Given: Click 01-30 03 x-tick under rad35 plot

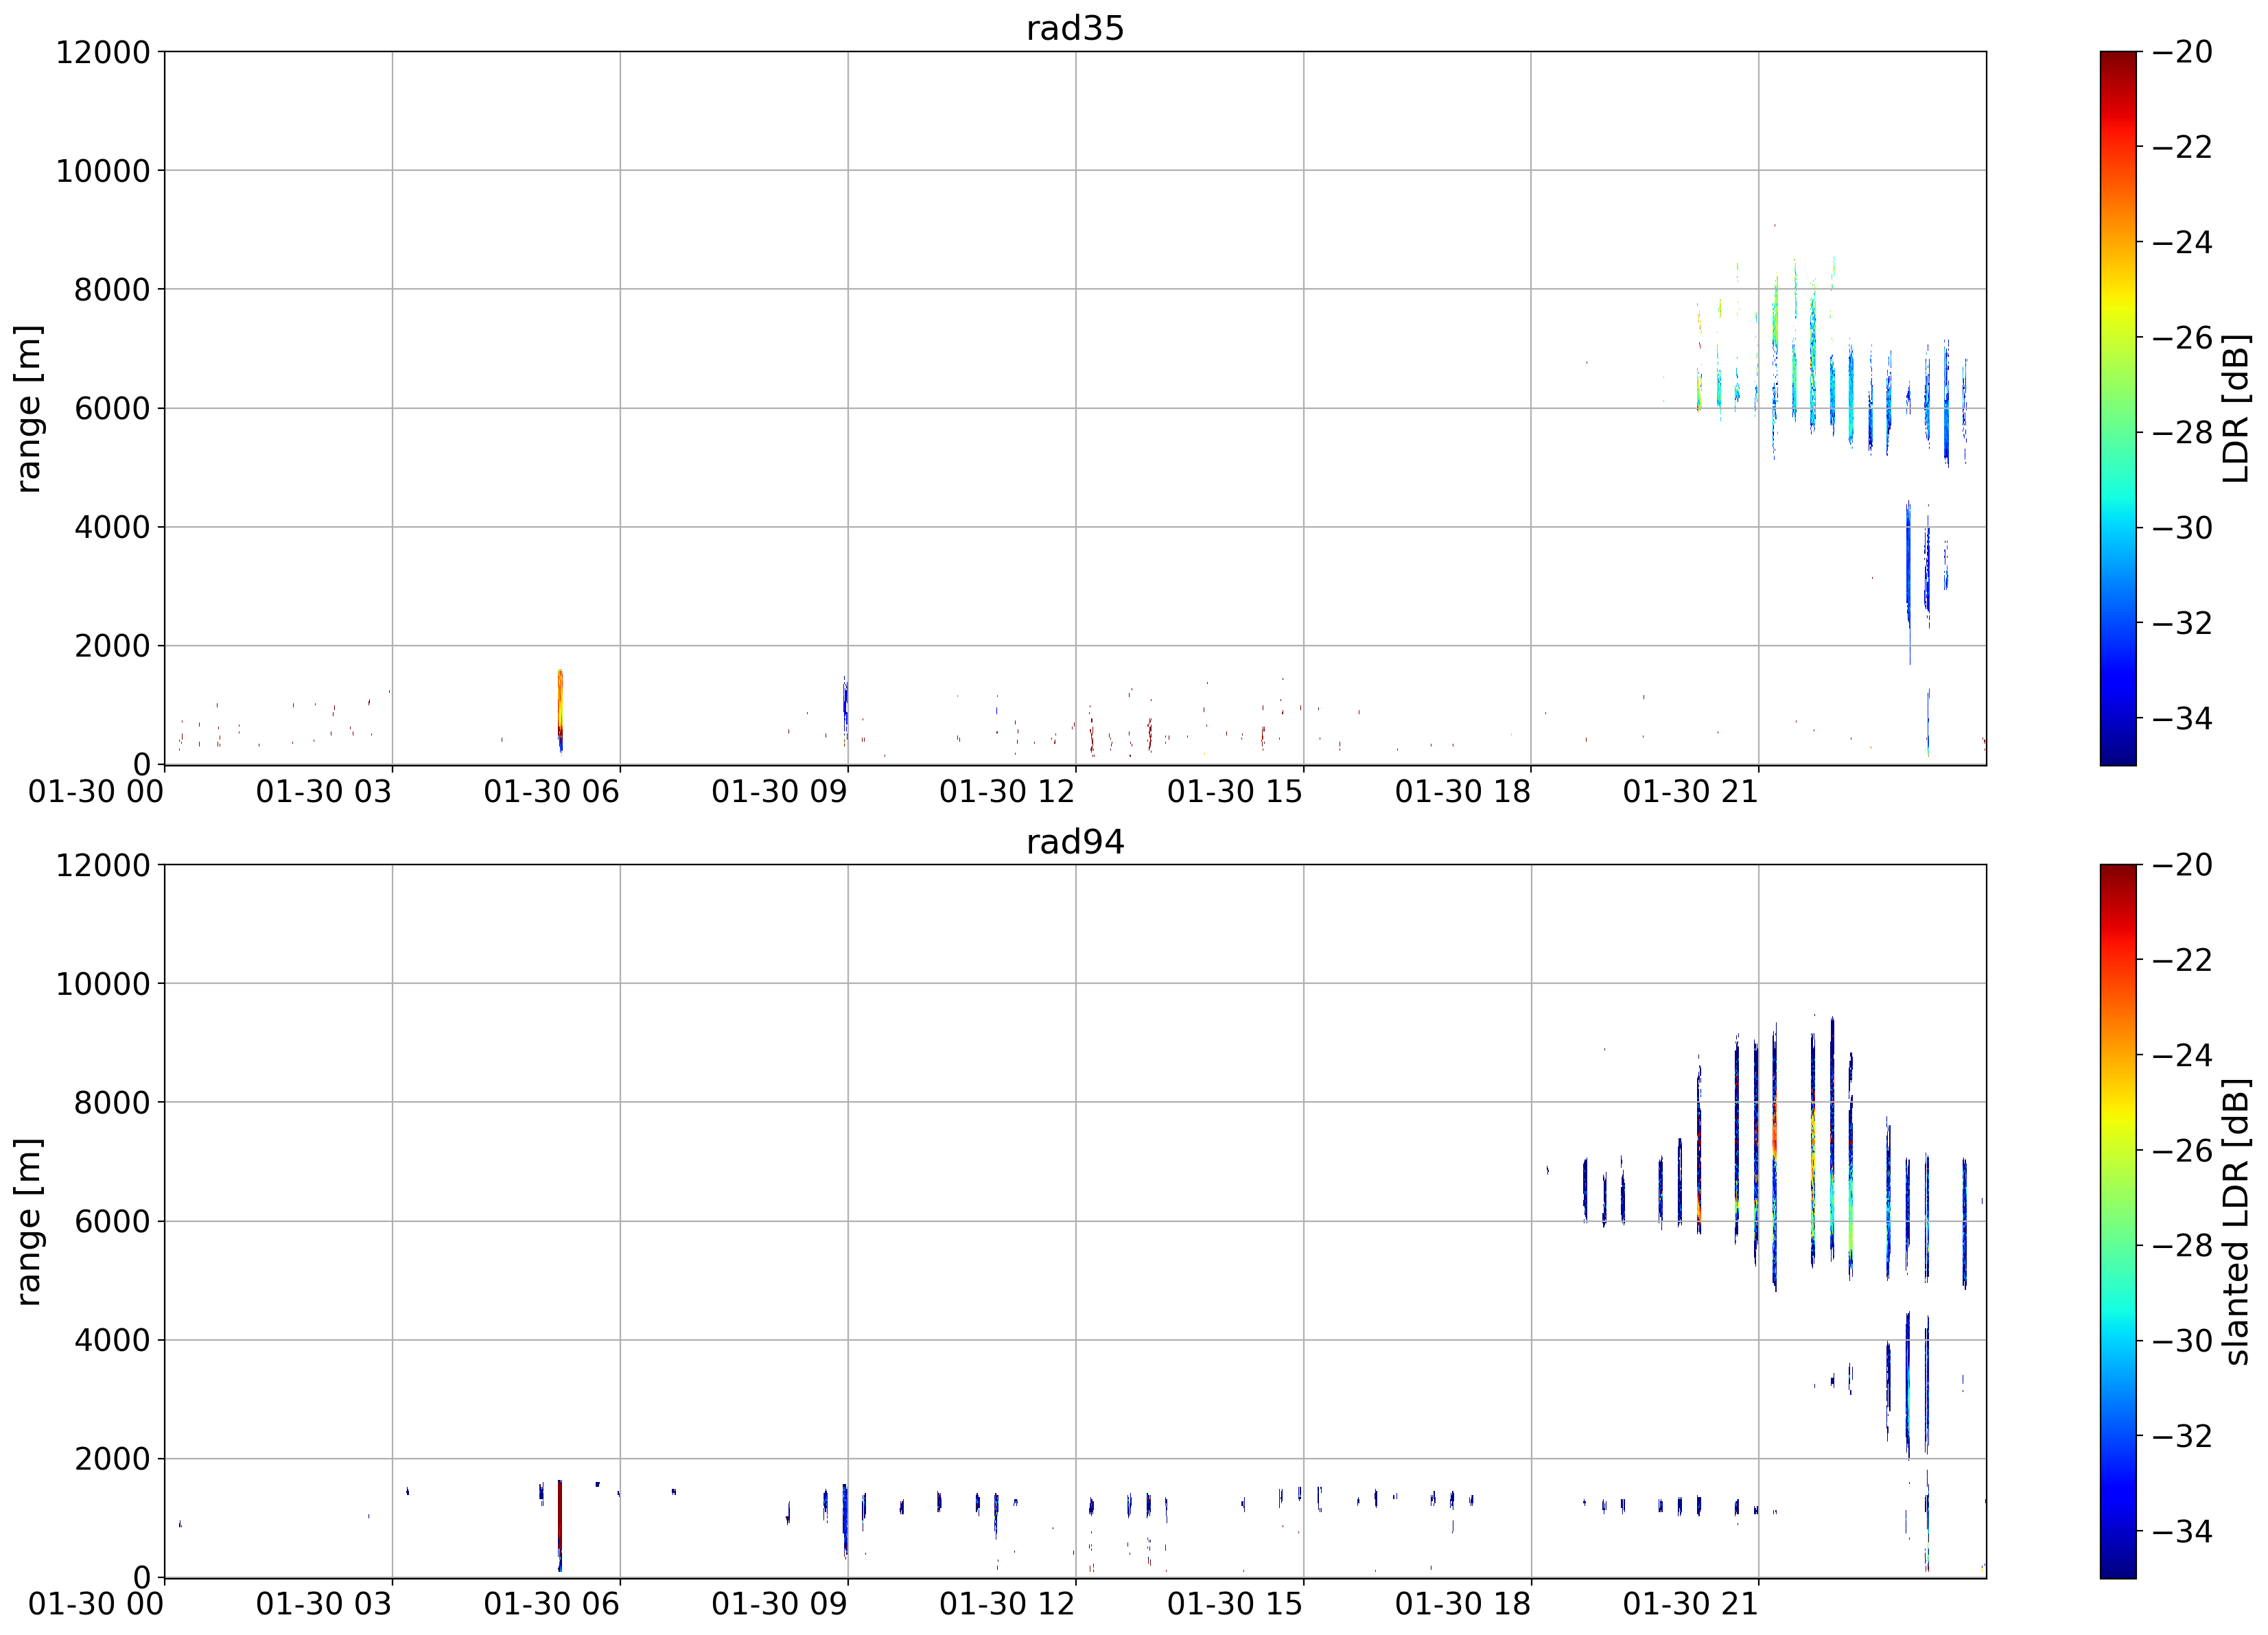Looking at the screenshot, I should pyautogui.click(x=324, y=792).
